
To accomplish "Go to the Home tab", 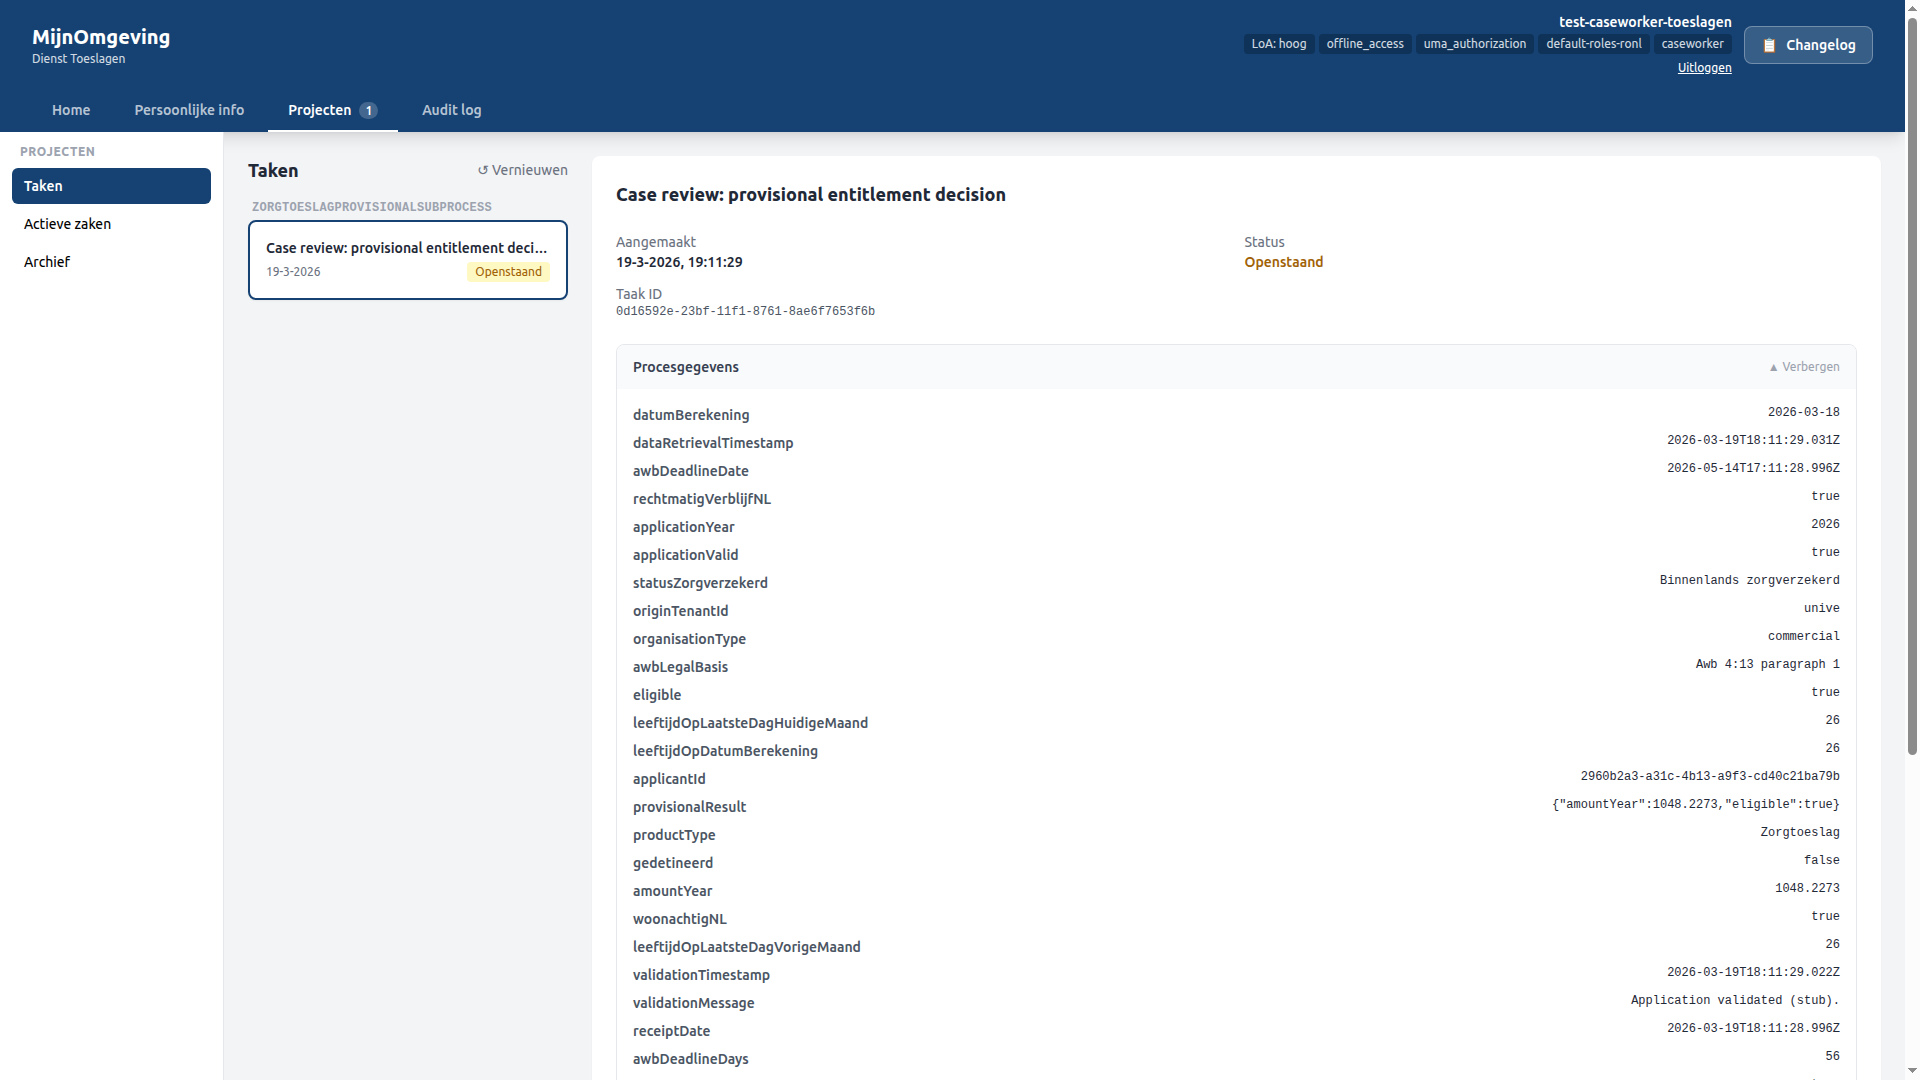I will (x=70, y=110).
